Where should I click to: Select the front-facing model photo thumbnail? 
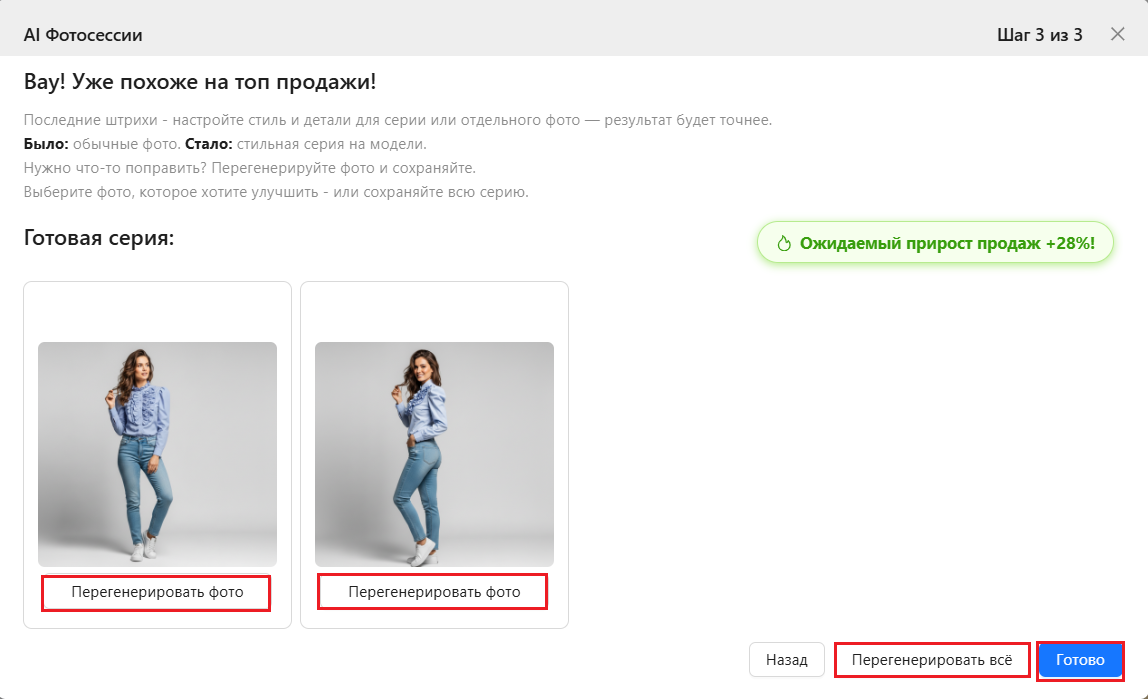pyautogui.click(x=157, y=454)
